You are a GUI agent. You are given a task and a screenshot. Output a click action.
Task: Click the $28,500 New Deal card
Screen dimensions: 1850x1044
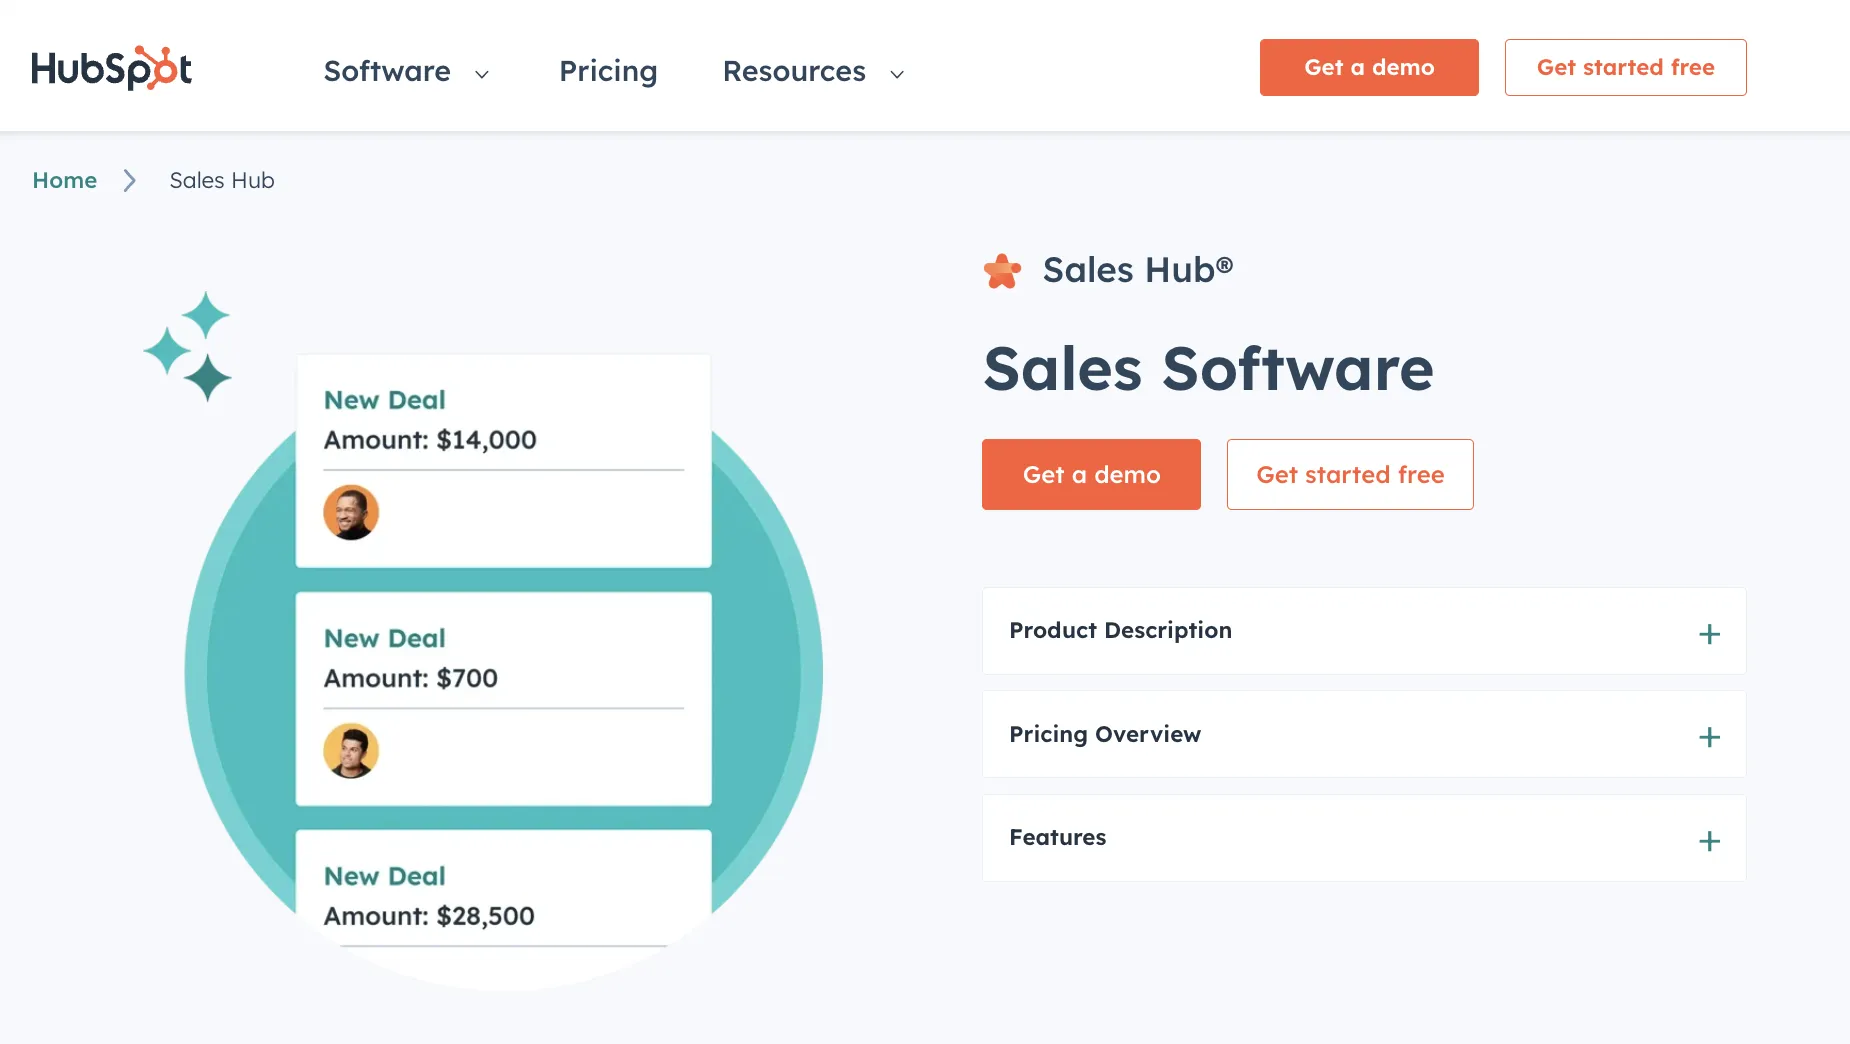point(503,895)
